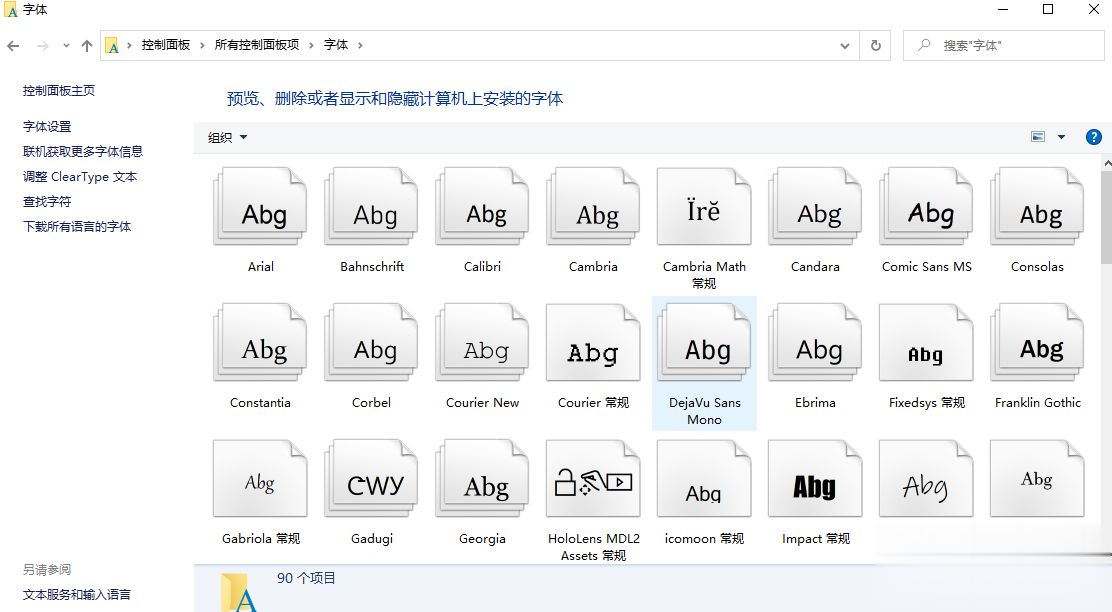Select the Cambria font icon
Screen dimensions: 1112x612
tap(594, 207)
